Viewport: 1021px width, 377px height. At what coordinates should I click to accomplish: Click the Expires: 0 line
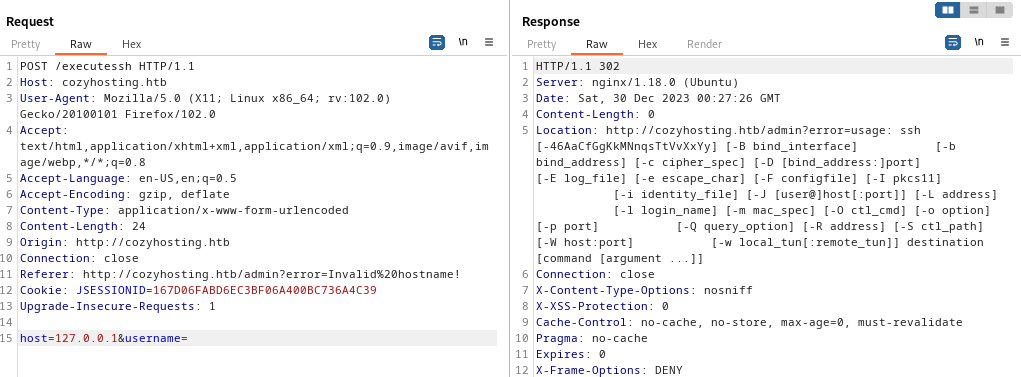pos(571,354)
